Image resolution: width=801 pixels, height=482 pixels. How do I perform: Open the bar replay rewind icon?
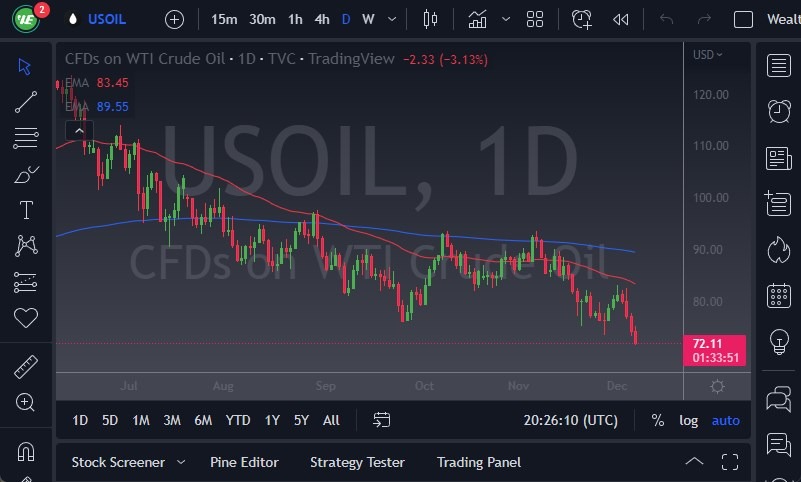(x=621, y=19)
